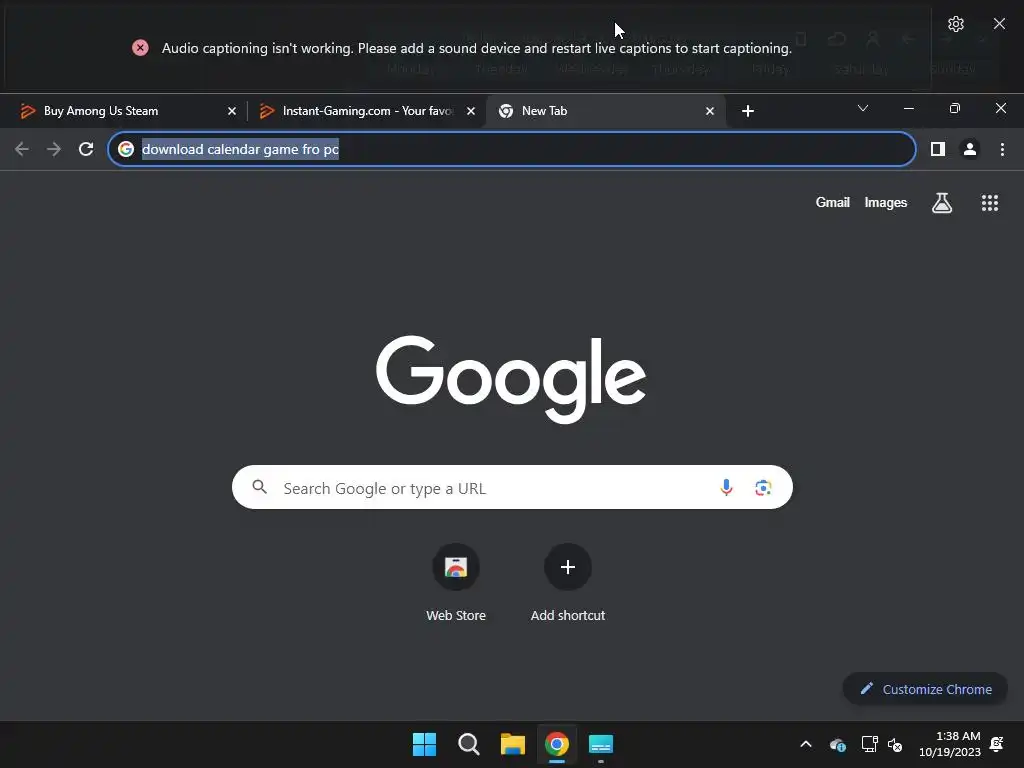Reload the current page

point(86,149)
